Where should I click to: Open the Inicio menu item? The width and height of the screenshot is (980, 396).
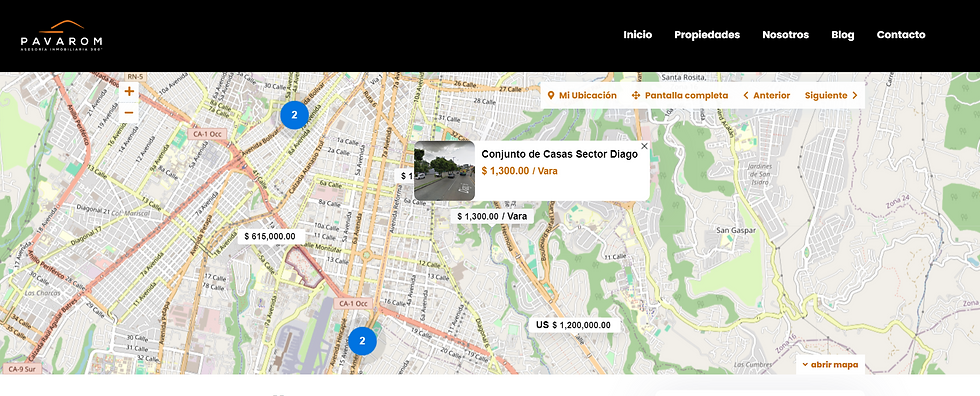(x=638, y=35)
